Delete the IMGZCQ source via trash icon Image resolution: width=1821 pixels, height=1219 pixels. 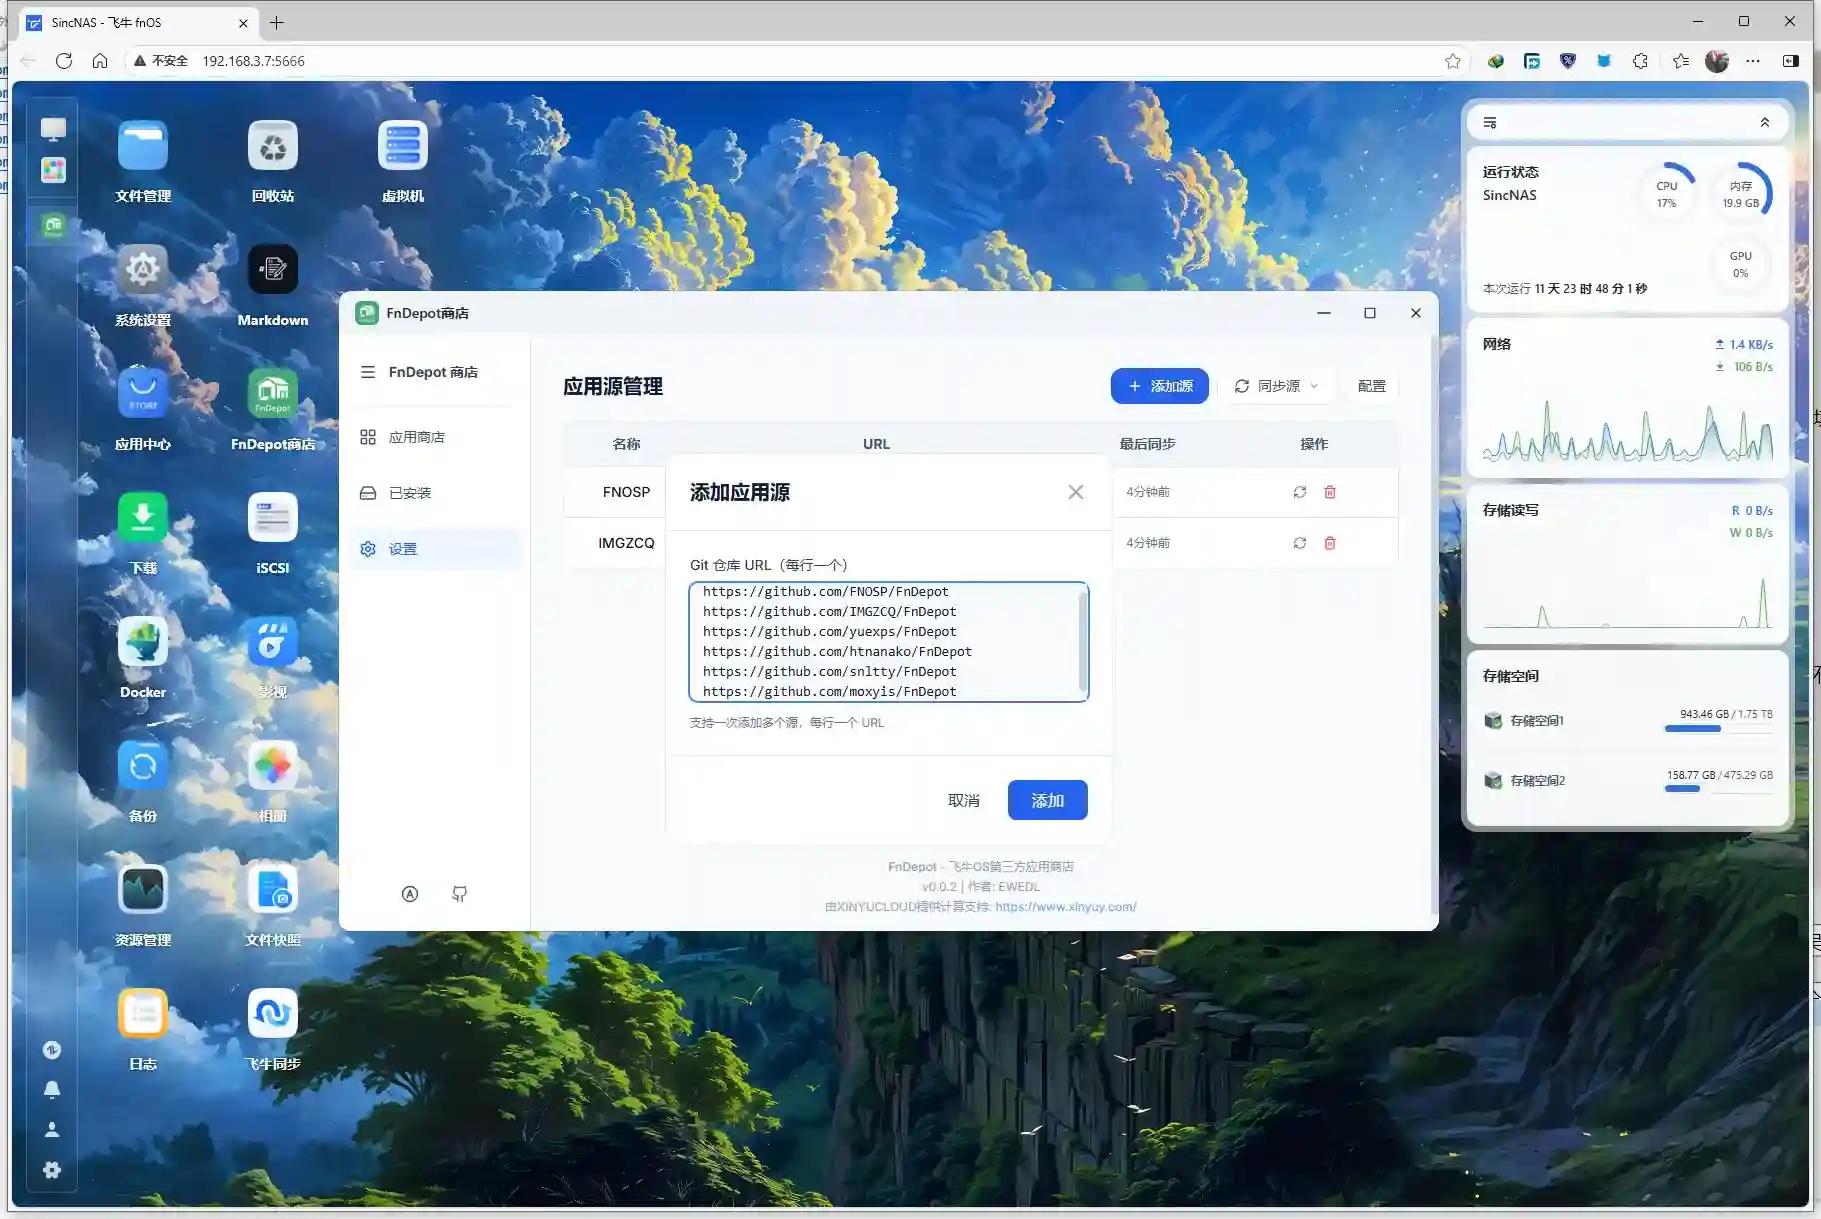(1329, 543)
